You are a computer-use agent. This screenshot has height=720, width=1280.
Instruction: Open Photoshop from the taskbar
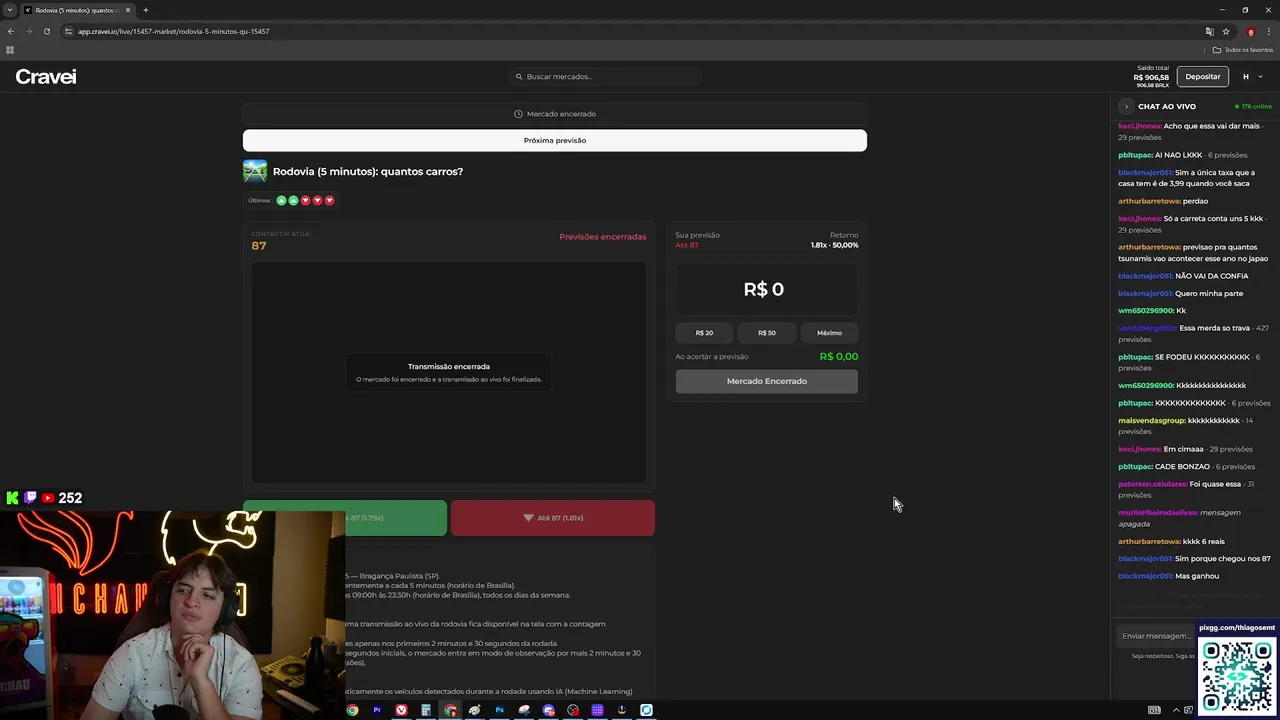[499, 710]
